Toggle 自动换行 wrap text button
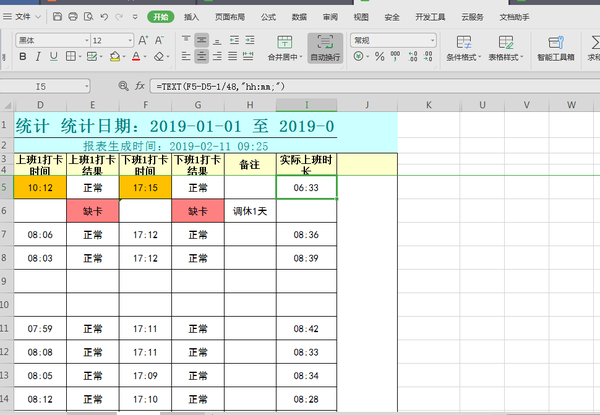Viewport: 600px width, 415px height. coord(325,48)
